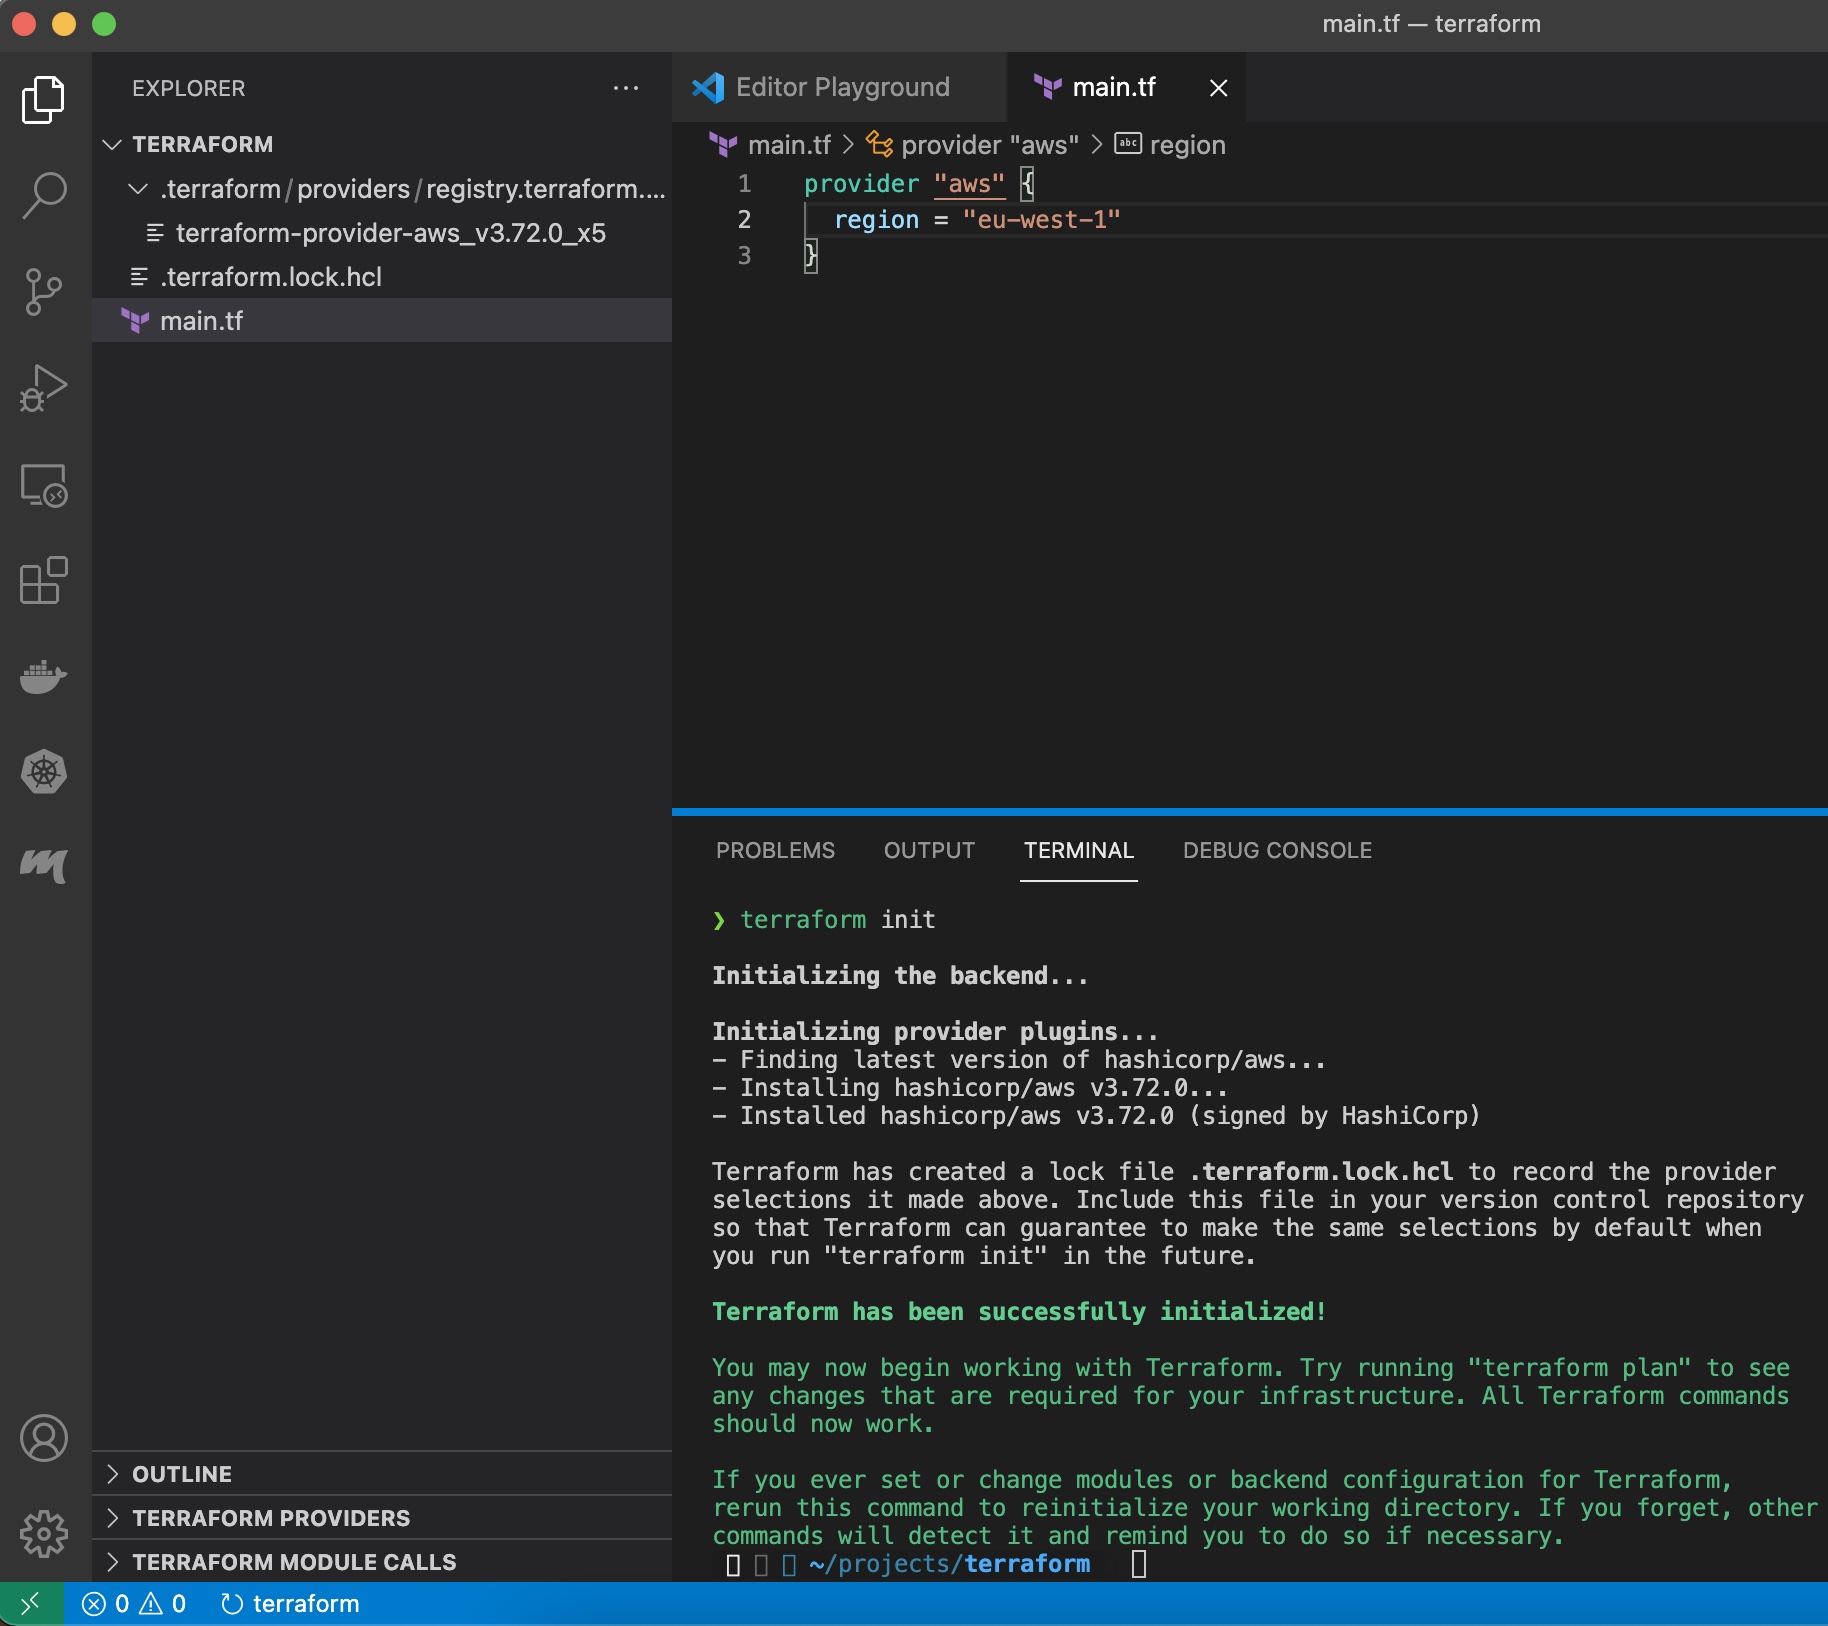Screen dimensions: 1828x1626
Task: Click line number 3 in the gutter
Action: click(745, 256)
